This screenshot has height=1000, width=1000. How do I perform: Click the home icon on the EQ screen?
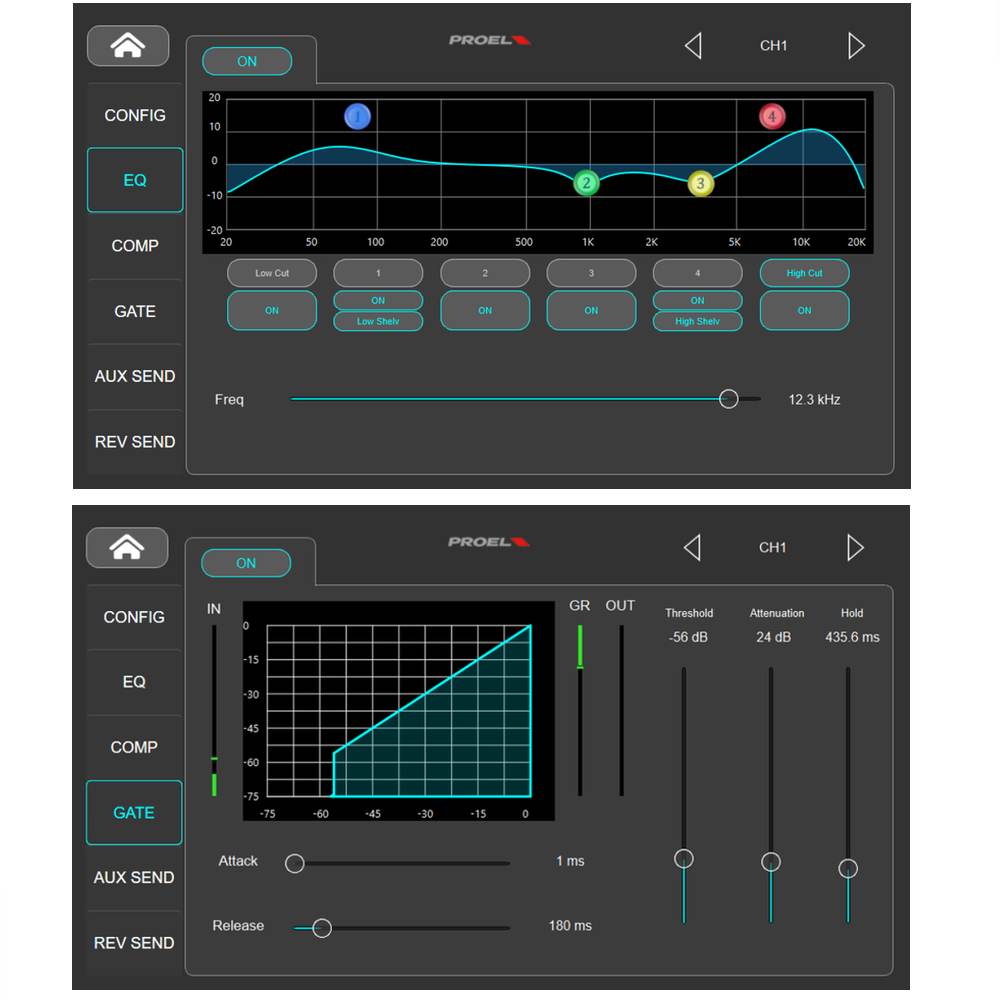[x=128, y=46]
